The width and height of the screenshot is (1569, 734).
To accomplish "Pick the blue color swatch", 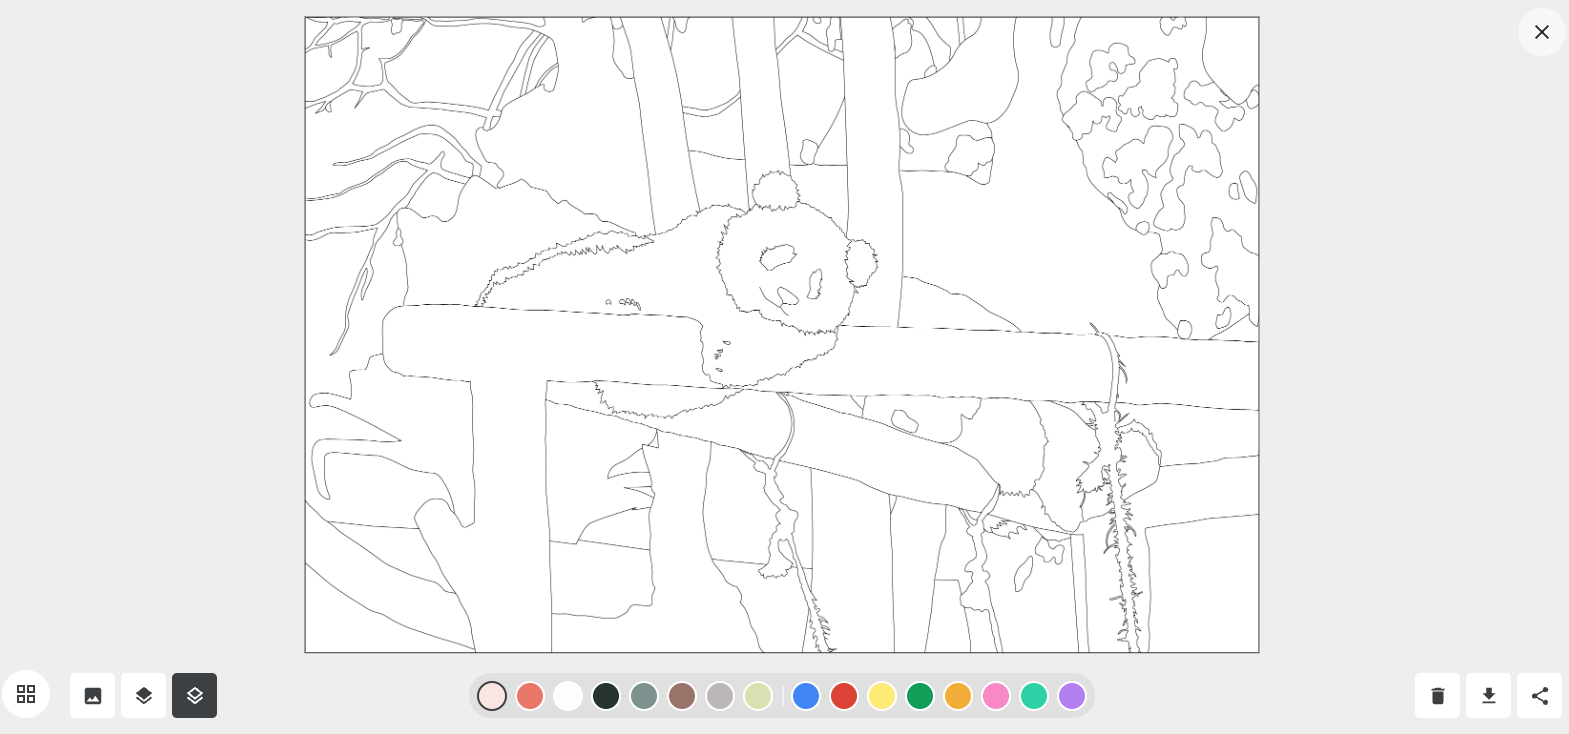I will pyautogui.click(x=806, y=696).
